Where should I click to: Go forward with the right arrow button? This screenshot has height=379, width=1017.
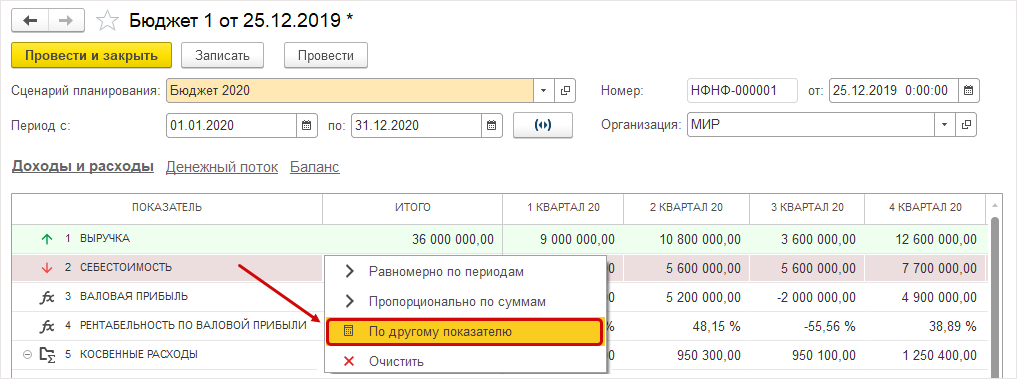66,21
